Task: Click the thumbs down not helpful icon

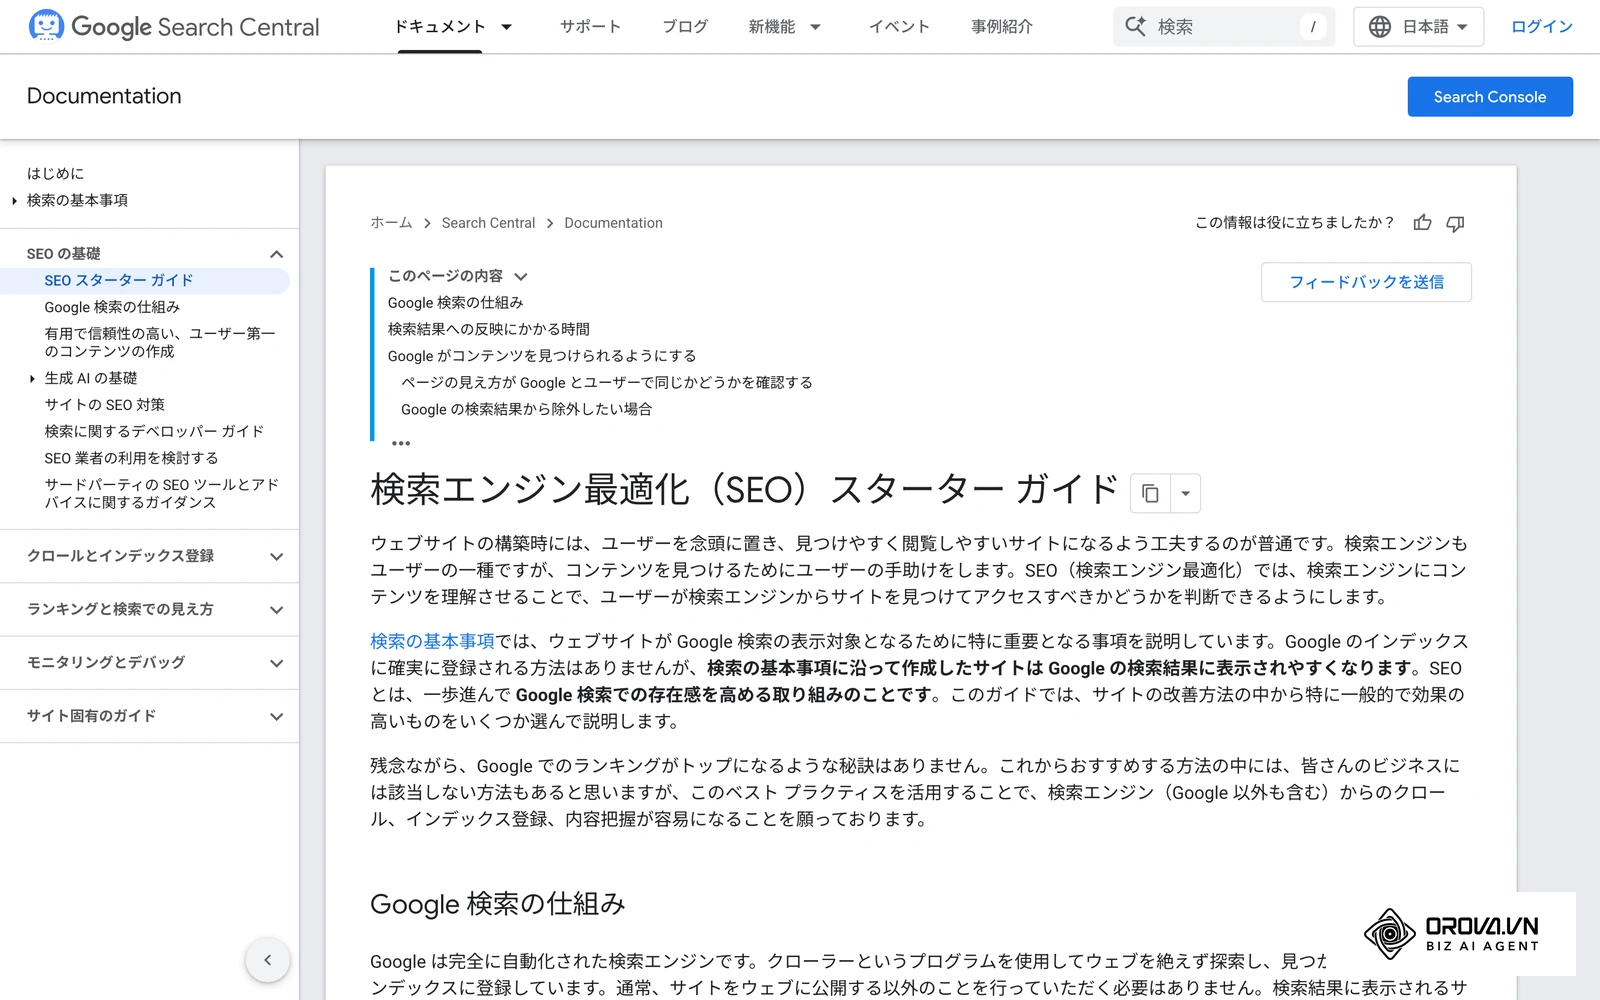Action: coord(1455,223)
